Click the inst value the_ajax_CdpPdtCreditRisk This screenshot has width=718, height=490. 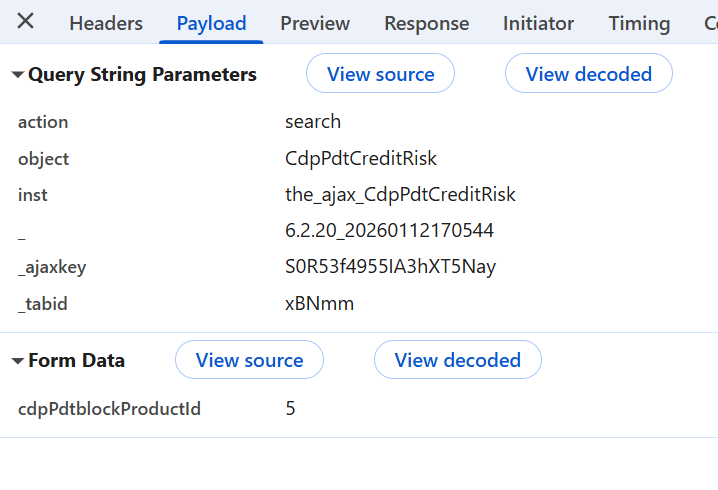click(400, 195)
